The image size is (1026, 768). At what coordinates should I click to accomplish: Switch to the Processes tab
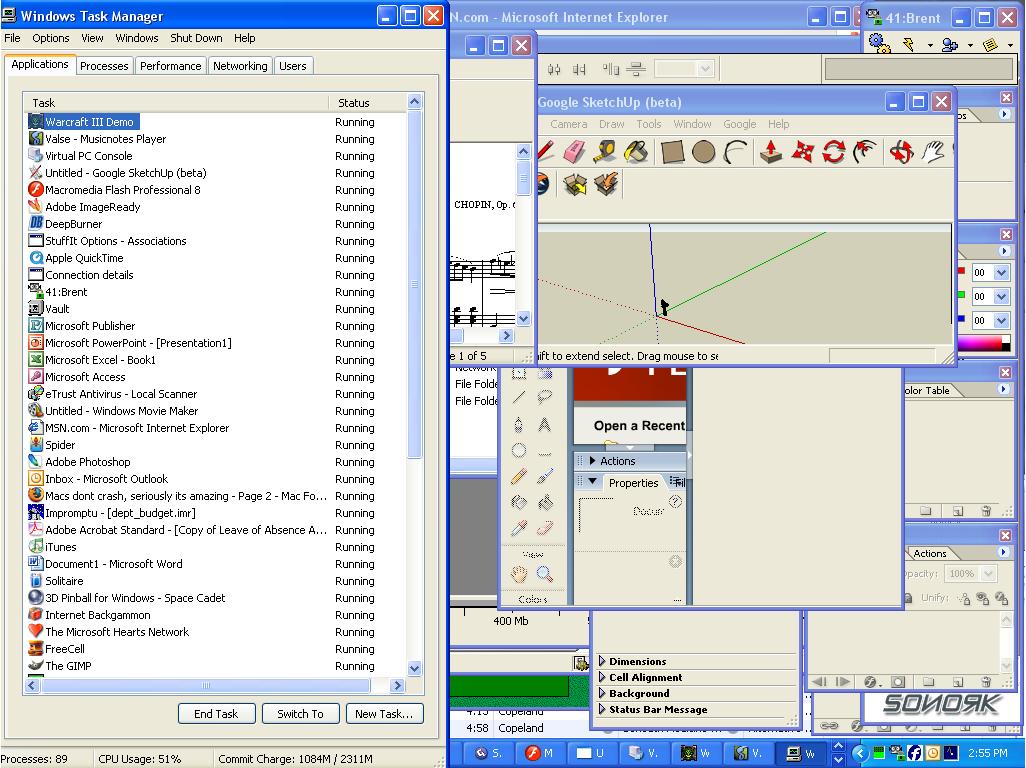click(104, 65)
